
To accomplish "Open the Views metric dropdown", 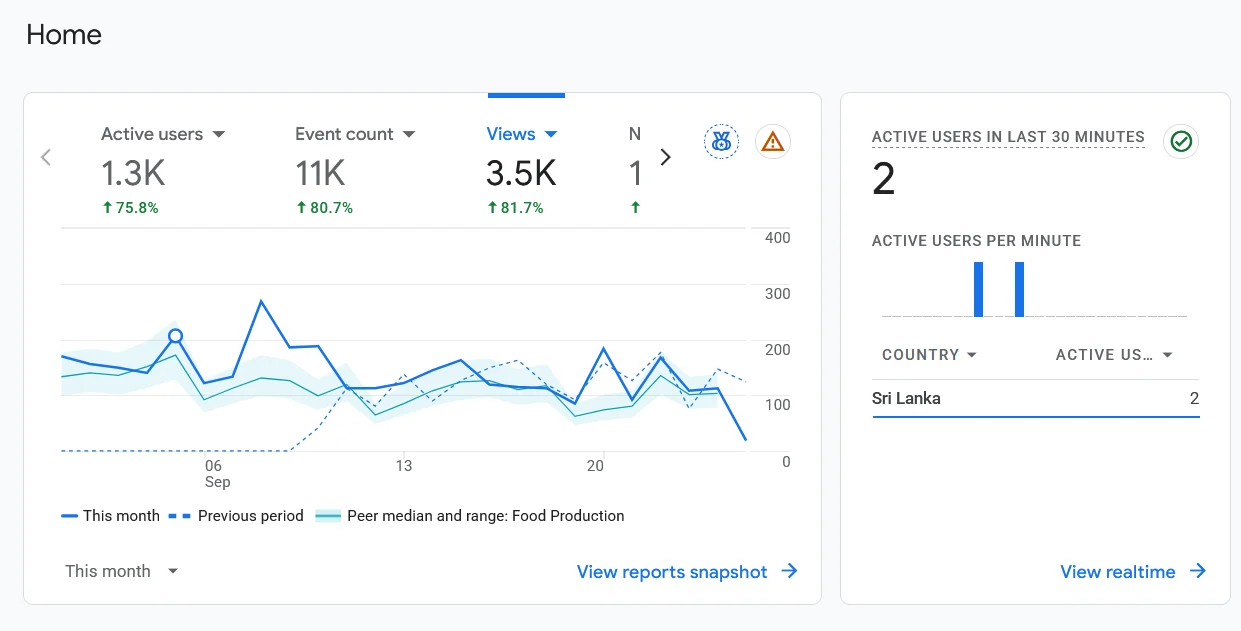I will (x=550, y=134).
